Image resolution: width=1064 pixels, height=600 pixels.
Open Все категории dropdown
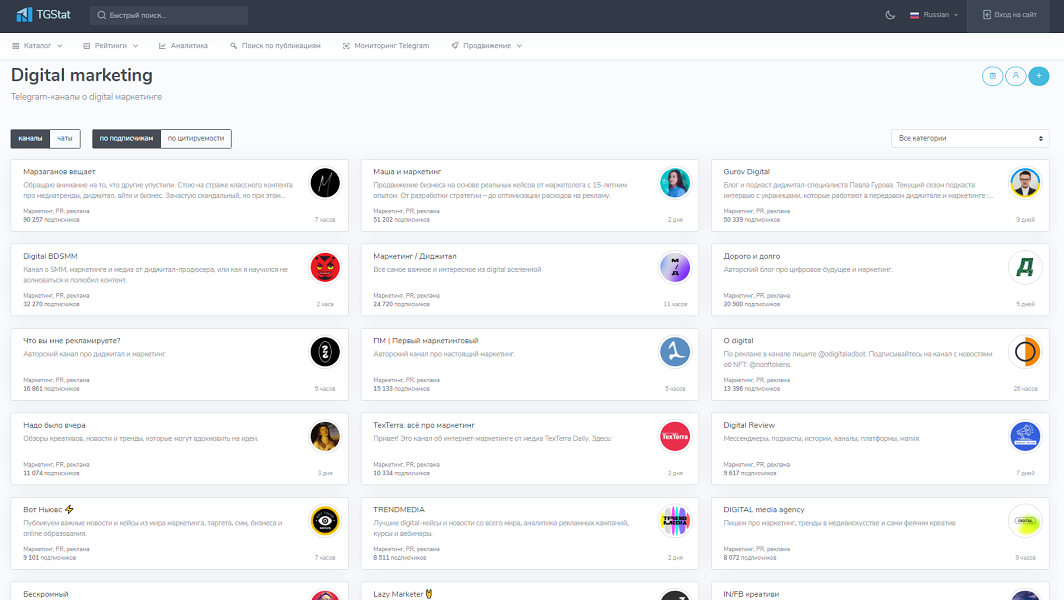point(970,138)
